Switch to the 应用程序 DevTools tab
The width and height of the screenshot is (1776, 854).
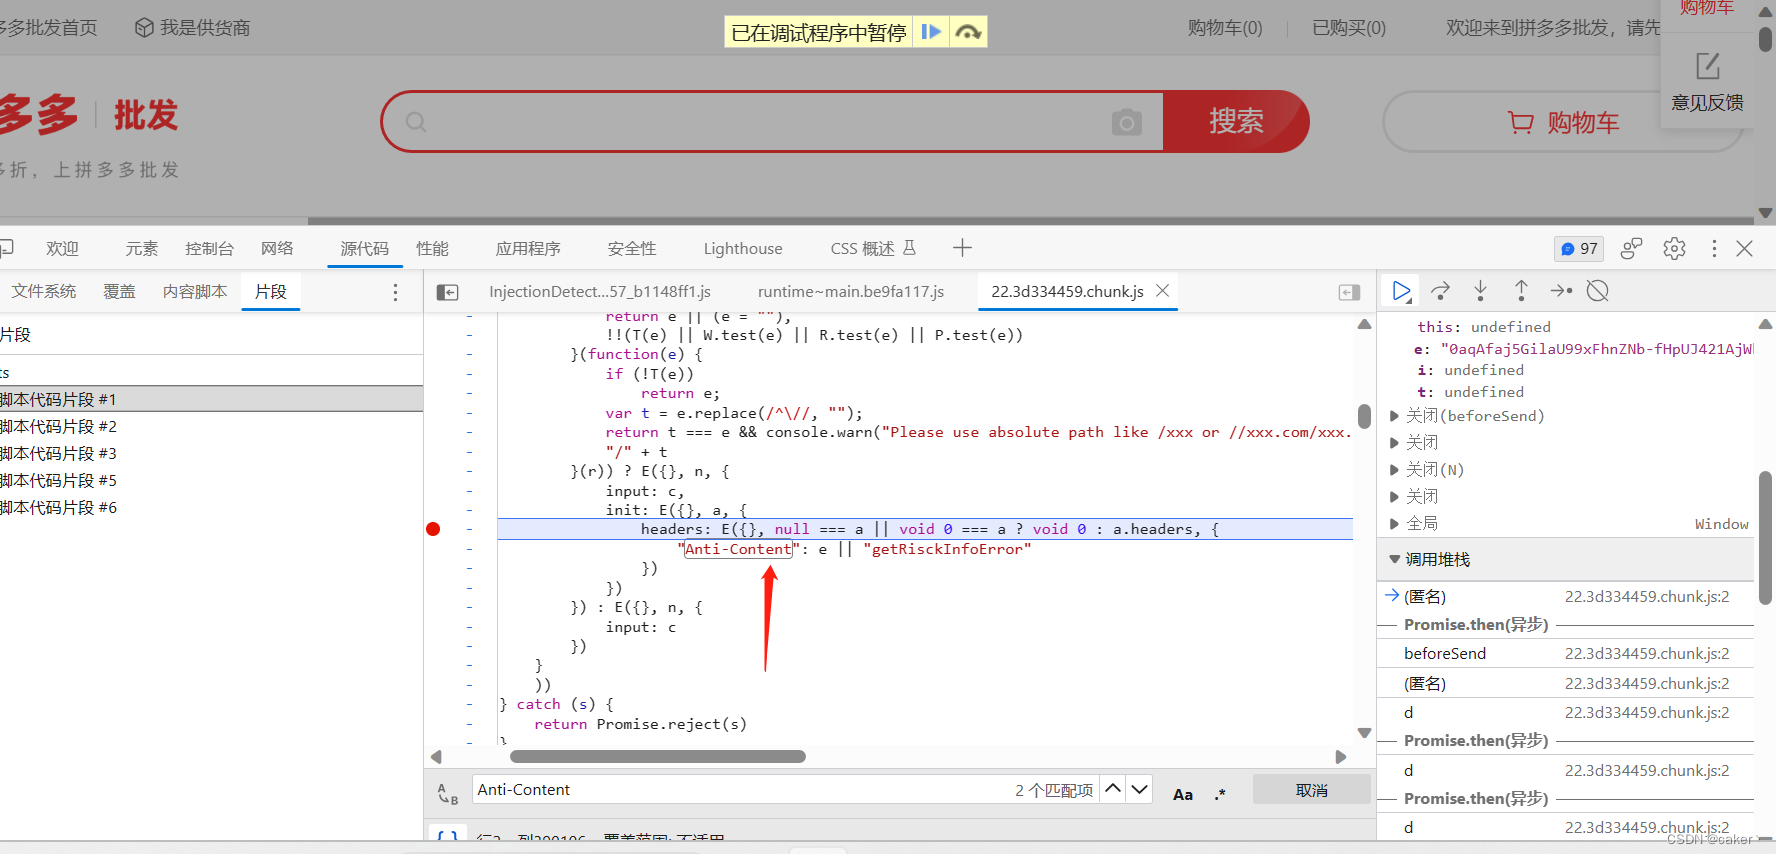528,248
